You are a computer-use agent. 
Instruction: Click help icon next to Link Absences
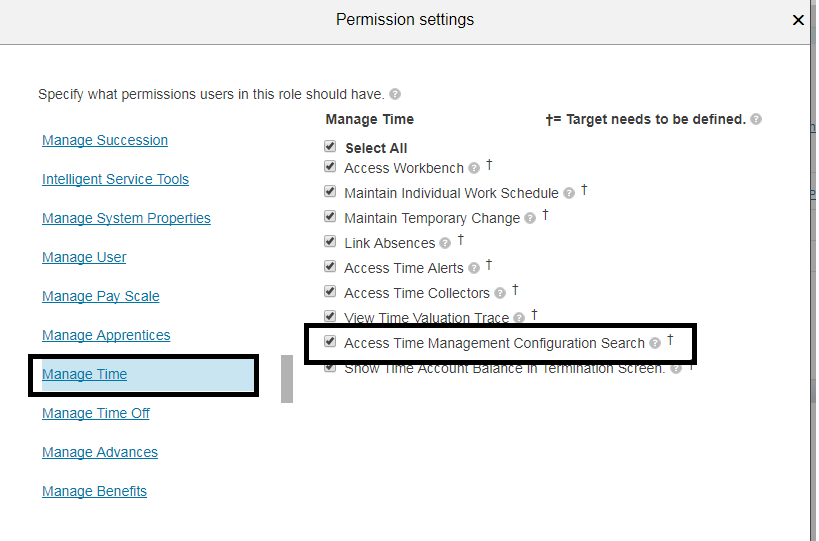[x=445, y=243]
